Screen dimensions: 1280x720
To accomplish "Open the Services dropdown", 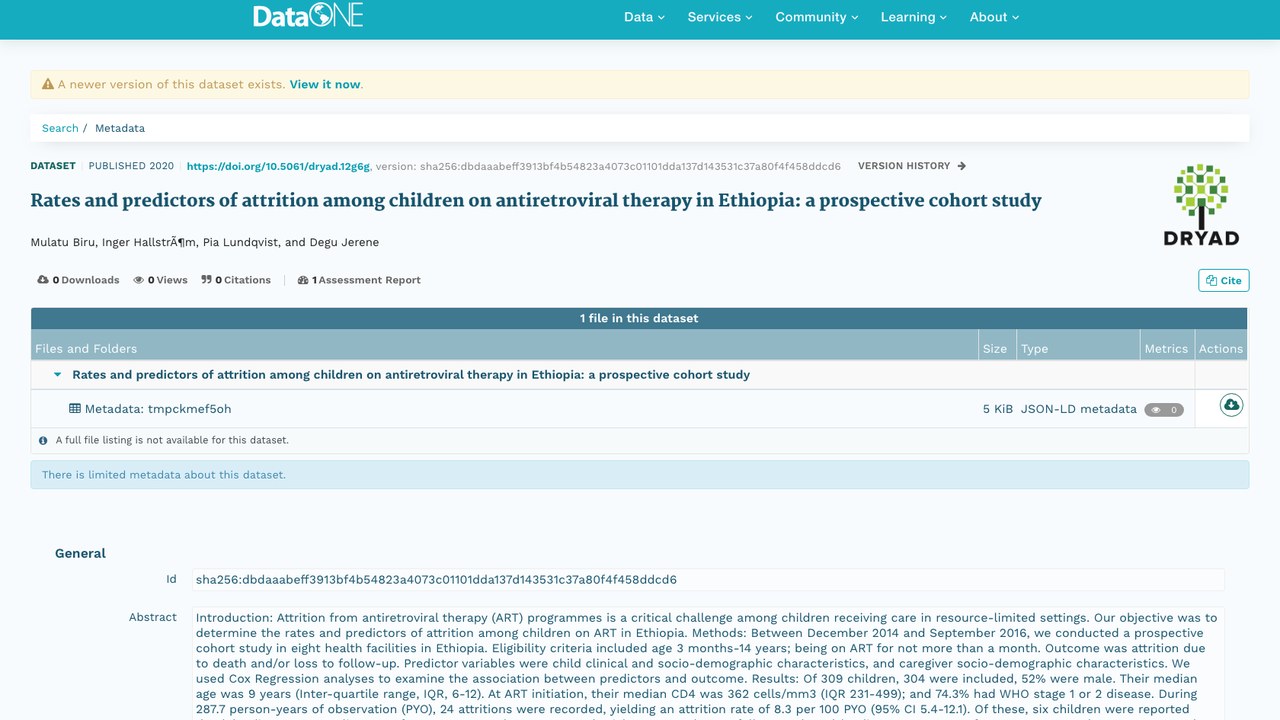I will [x=720, y=17].
